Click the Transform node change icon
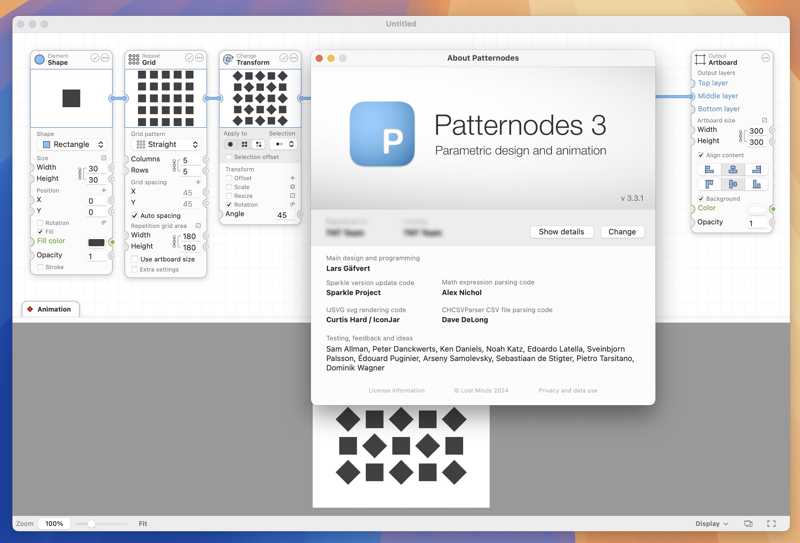The width and height of the screenshot is (800, 543). click(228, 59)
